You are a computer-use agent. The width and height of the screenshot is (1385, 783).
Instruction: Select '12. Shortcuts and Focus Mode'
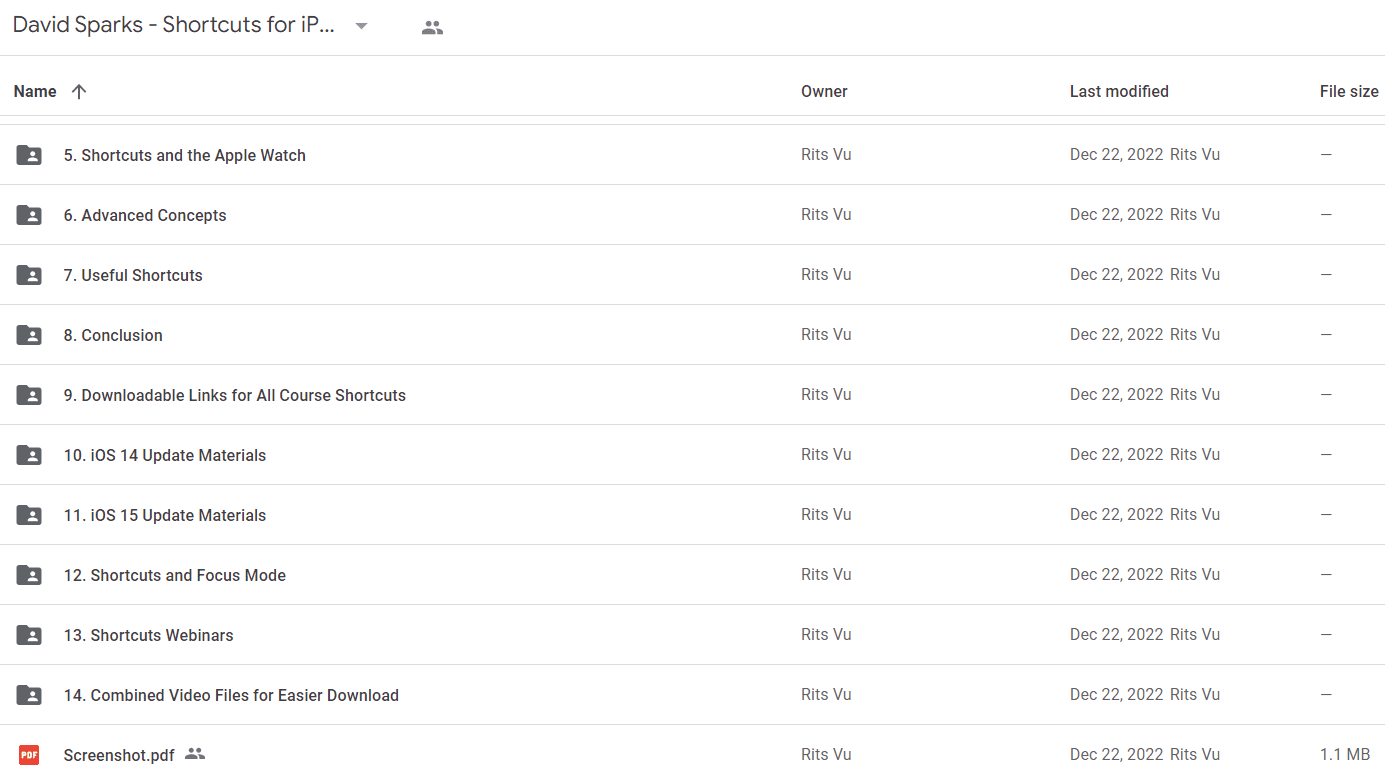click(x=175, y=575)
